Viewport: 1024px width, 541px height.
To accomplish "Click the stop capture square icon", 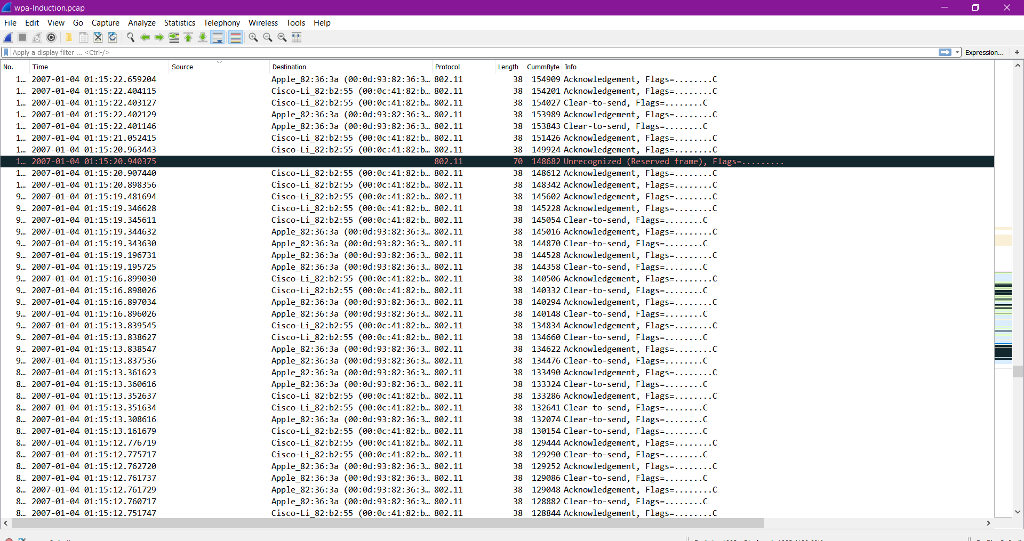I will pyautogui.click(x=22, y=38).
